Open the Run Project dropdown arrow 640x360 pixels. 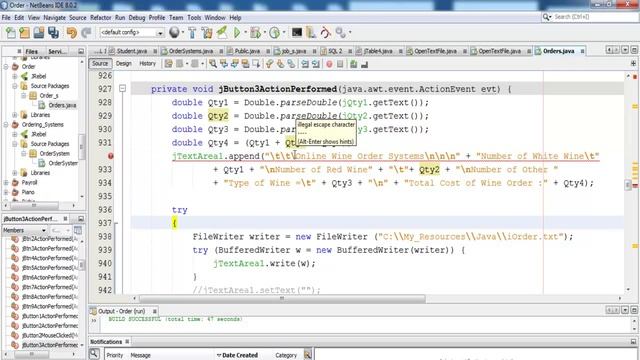(245, 33)
